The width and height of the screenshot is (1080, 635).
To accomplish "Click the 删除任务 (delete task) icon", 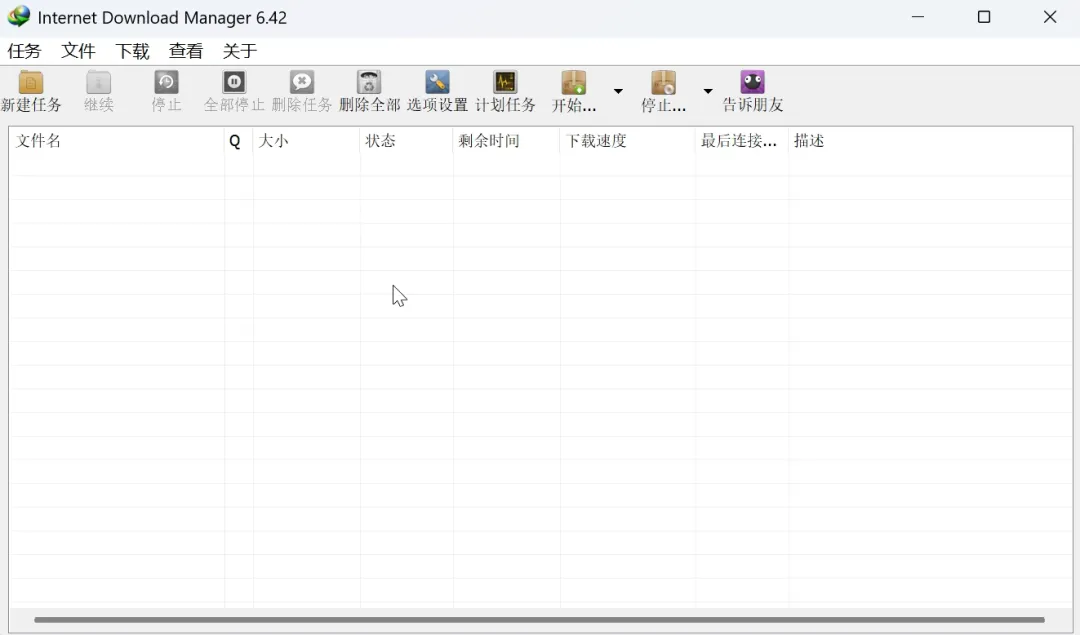I will (x=302, y=83).
